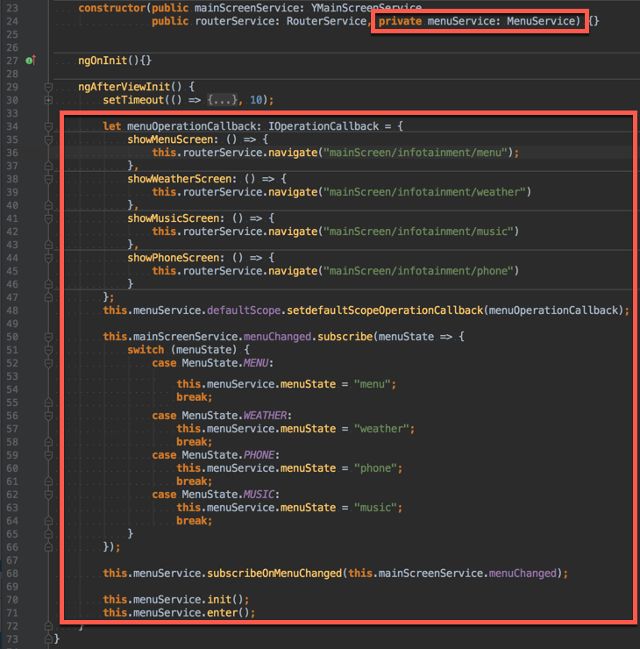Image resolution: width=640 pixels, height=649 pixels.
Task: Fold the case MenuState.PHONE block
Action: 48,455
